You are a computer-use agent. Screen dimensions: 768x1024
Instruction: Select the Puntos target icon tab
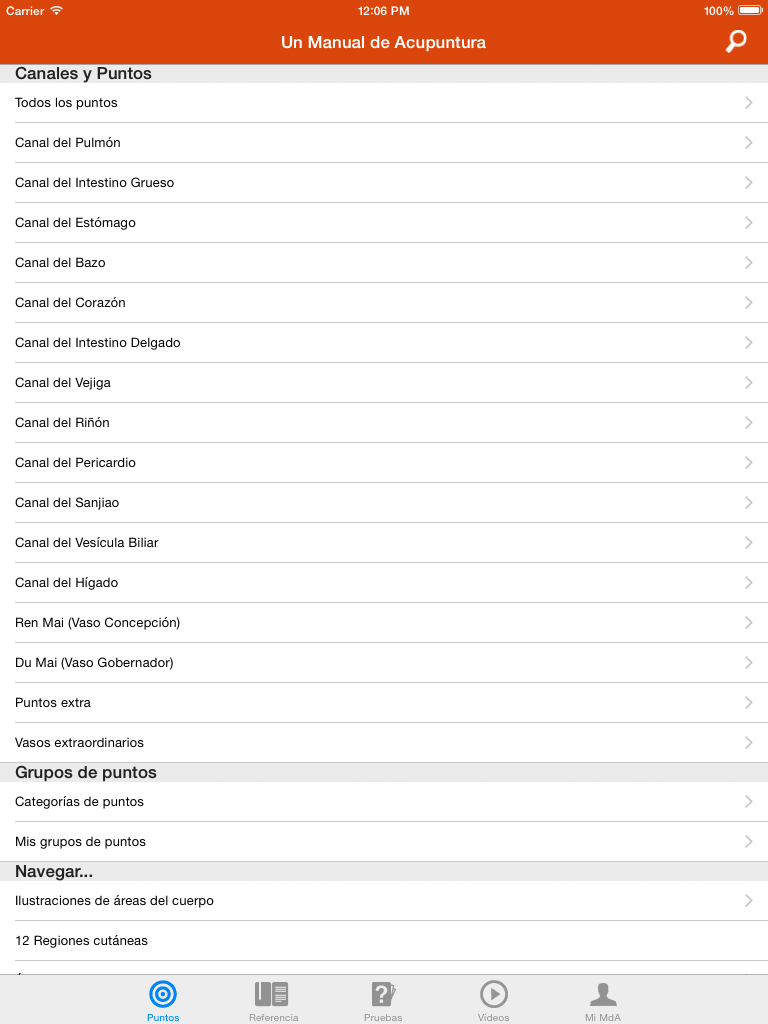[163, 994]
